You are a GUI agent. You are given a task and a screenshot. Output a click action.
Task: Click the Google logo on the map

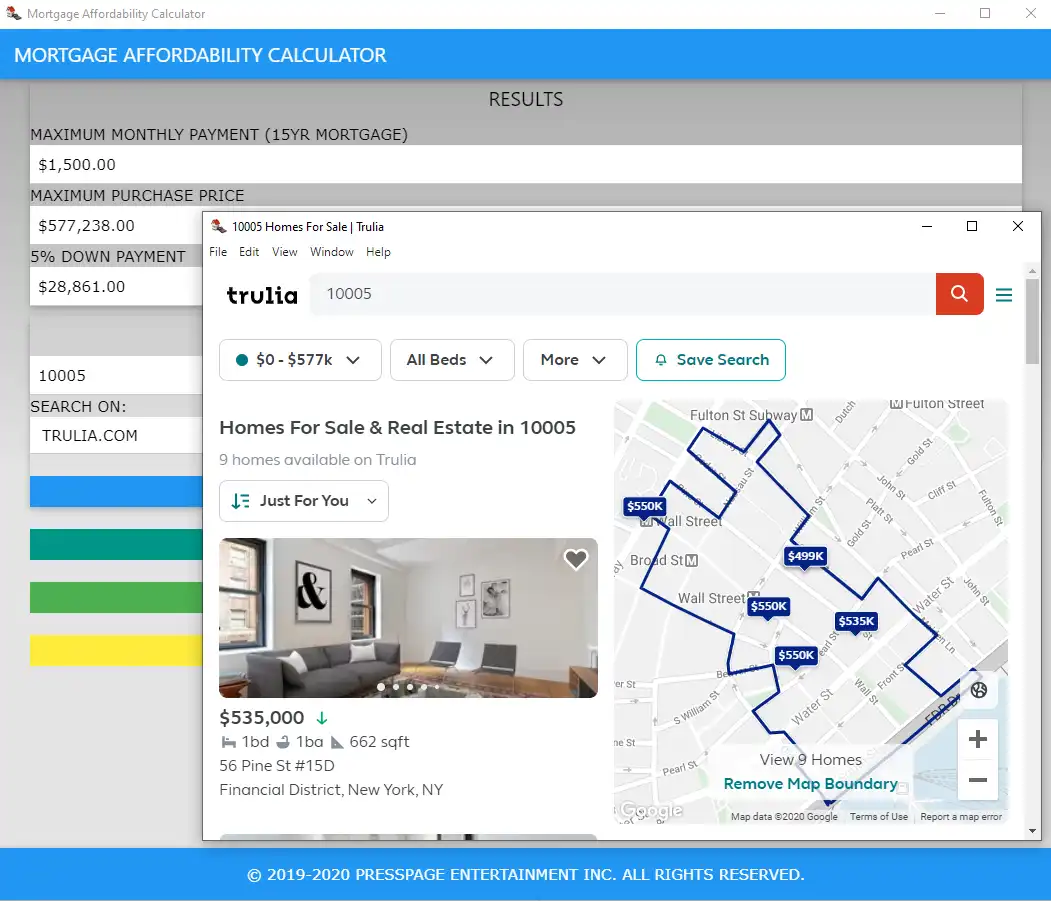click(650, 810)
